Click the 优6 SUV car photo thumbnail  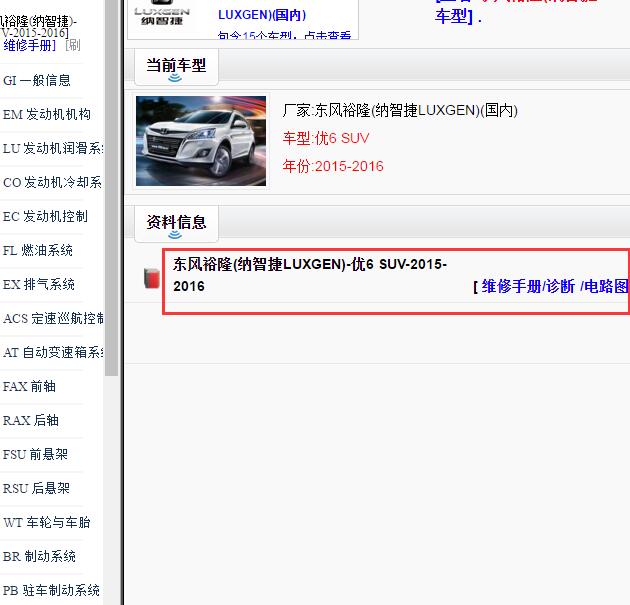[x=201, y=141]
